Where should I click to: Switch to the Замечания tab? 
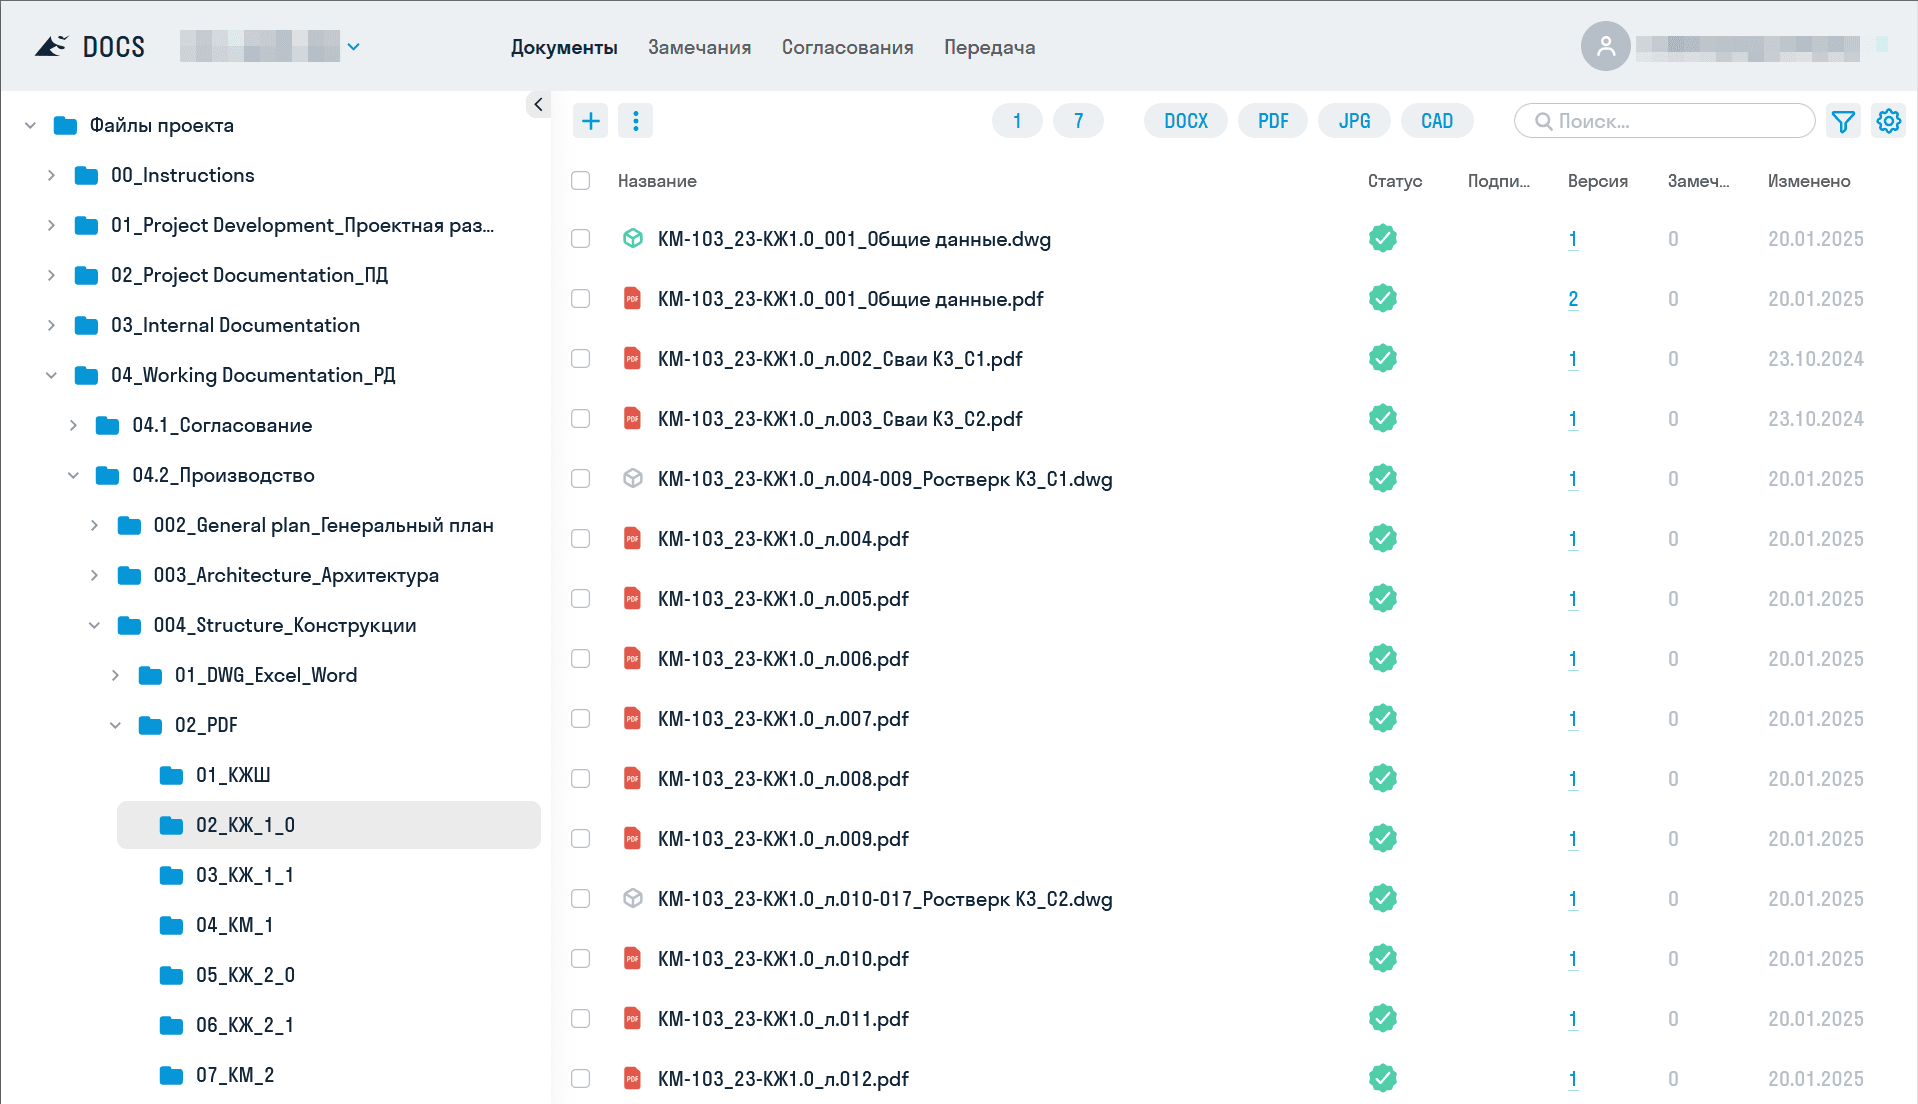click(699, 47)
